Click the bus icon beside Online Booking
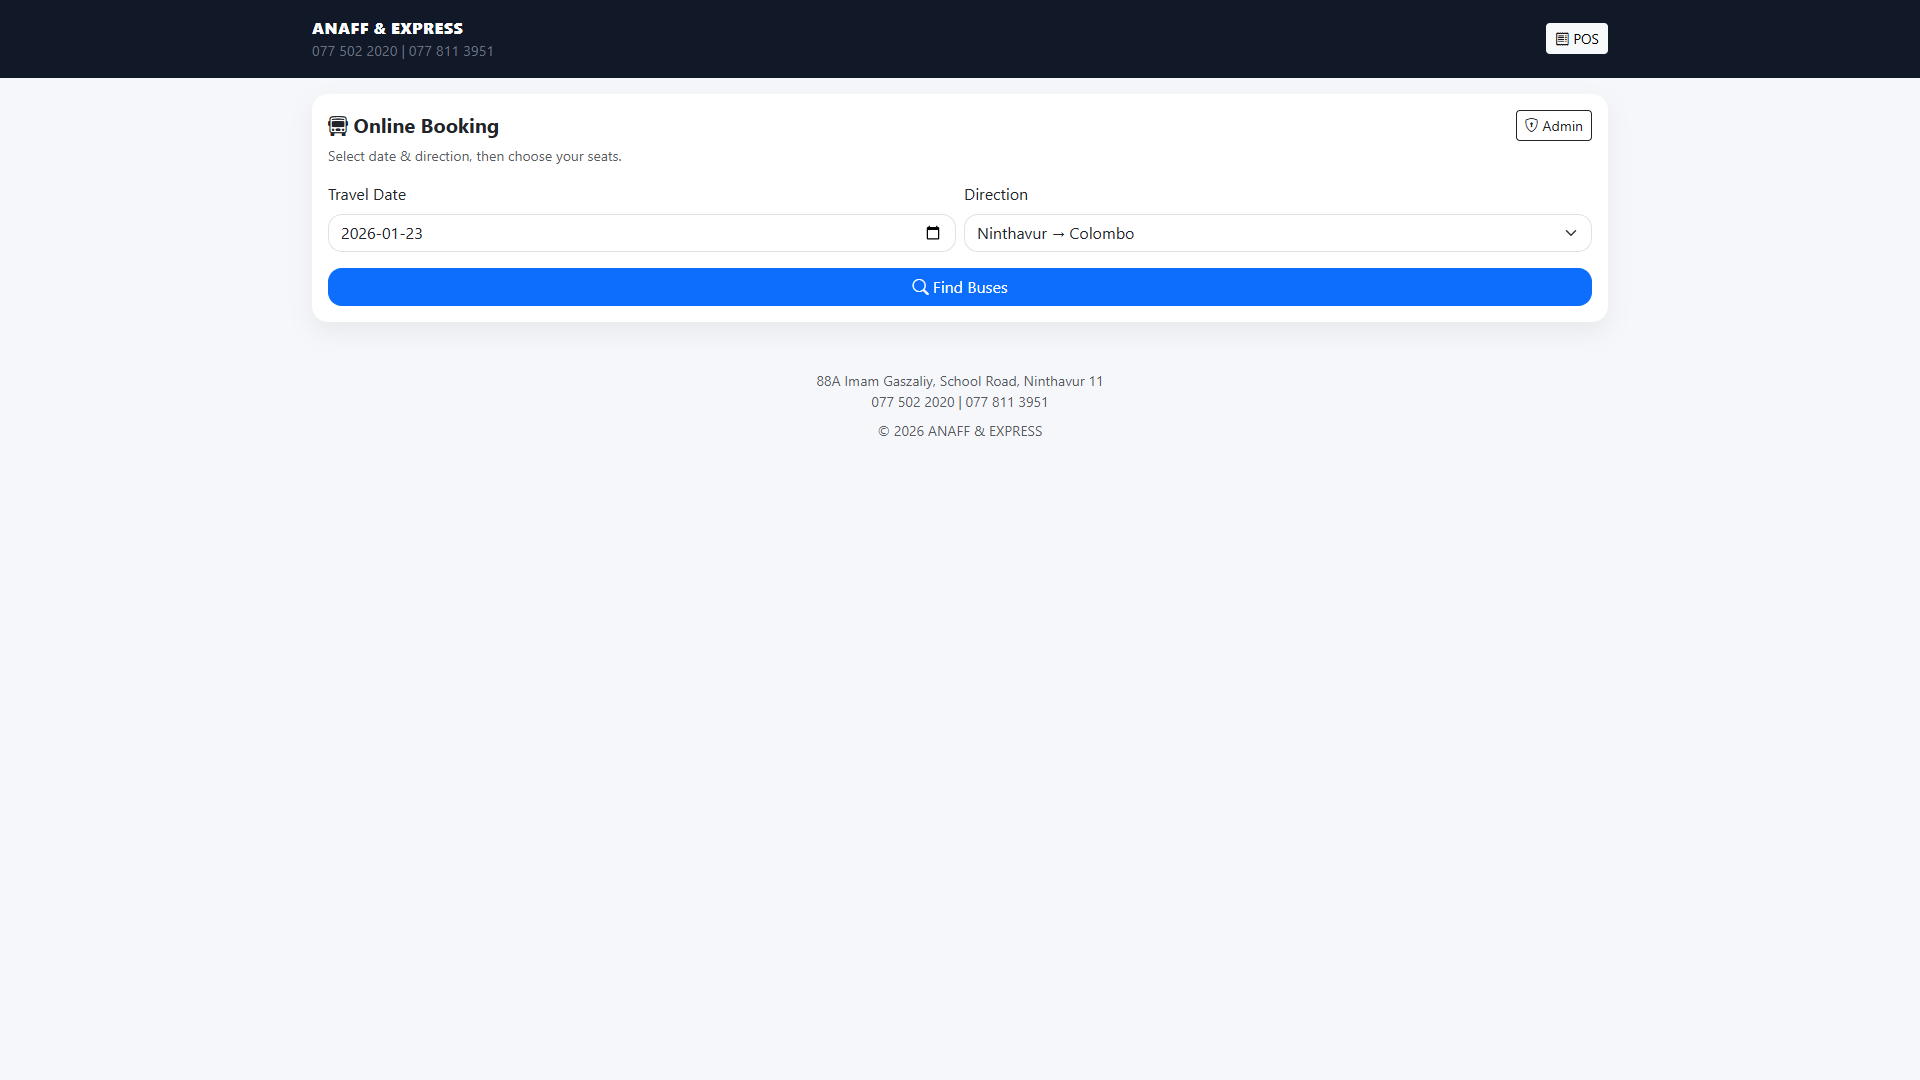The width and height of the screenshot is (1920, 1080). click(x=338, y=126)
